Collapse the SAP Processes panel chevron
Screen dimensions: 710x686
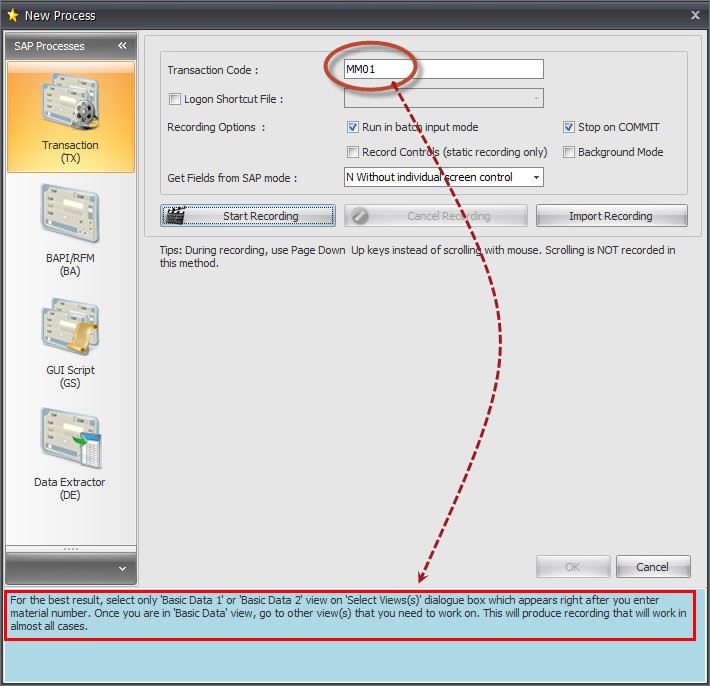[122, 46]
